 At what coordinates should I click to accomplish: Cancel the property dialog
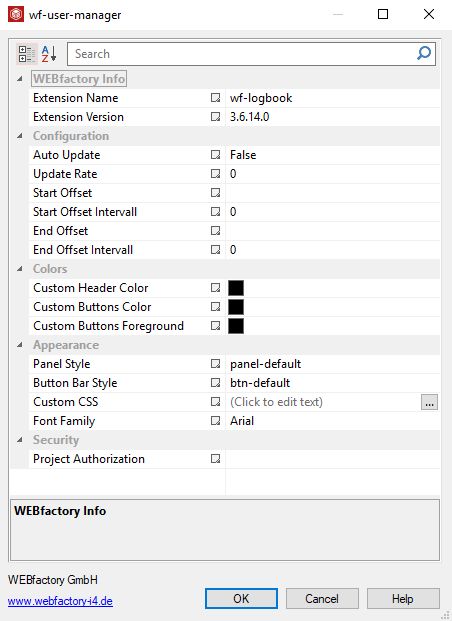point(322,598)
